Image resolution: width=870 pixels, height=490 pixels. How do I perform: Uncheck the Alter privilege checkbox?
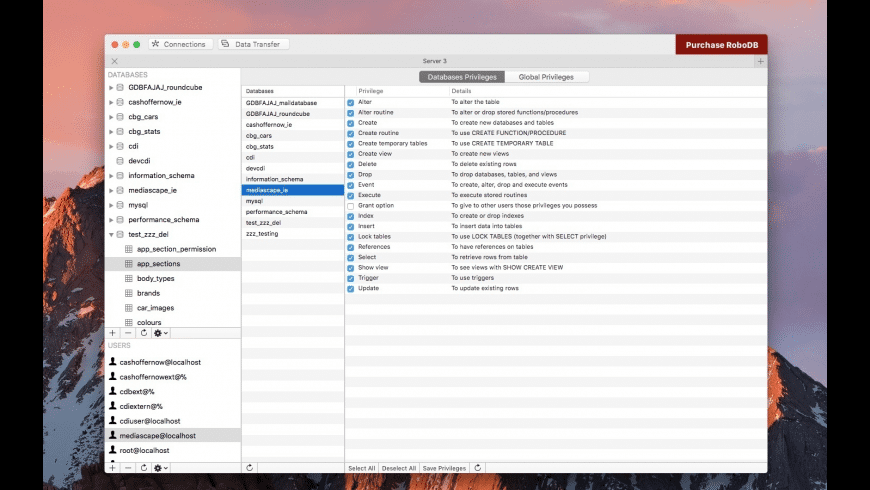[x=351, y=102]
